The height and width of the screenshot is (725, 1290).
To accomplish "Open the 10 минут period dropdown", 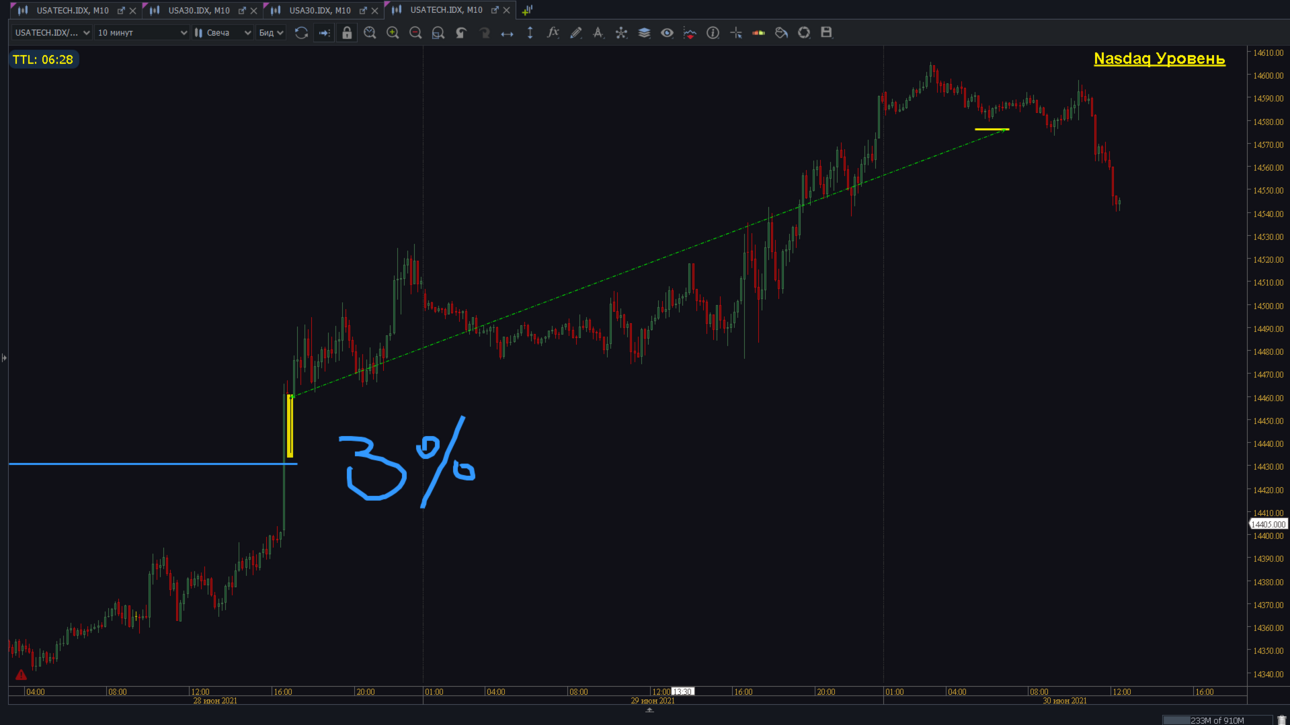I will 142,33.
